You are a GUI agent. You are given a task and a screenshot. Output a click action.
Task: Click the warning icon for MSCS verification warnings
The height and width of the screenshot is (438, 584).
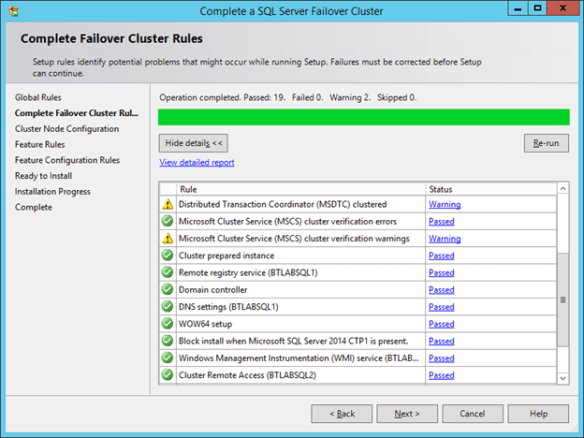pyautogui.click(x=168, y=238)
